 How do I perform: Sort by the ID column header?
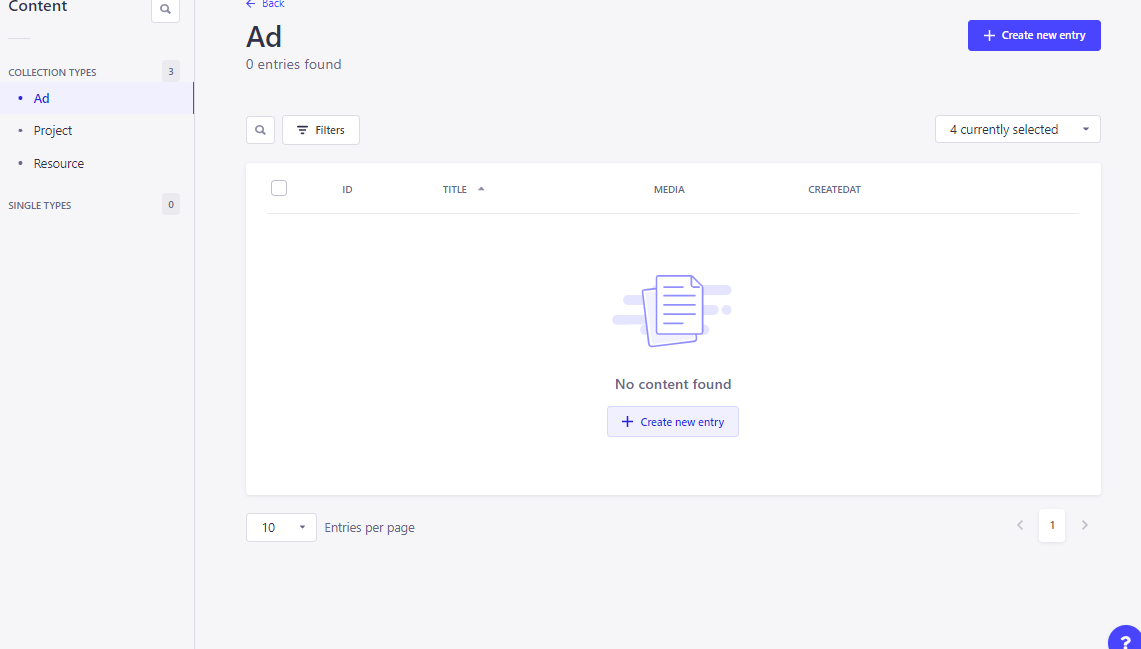[347, 189]
